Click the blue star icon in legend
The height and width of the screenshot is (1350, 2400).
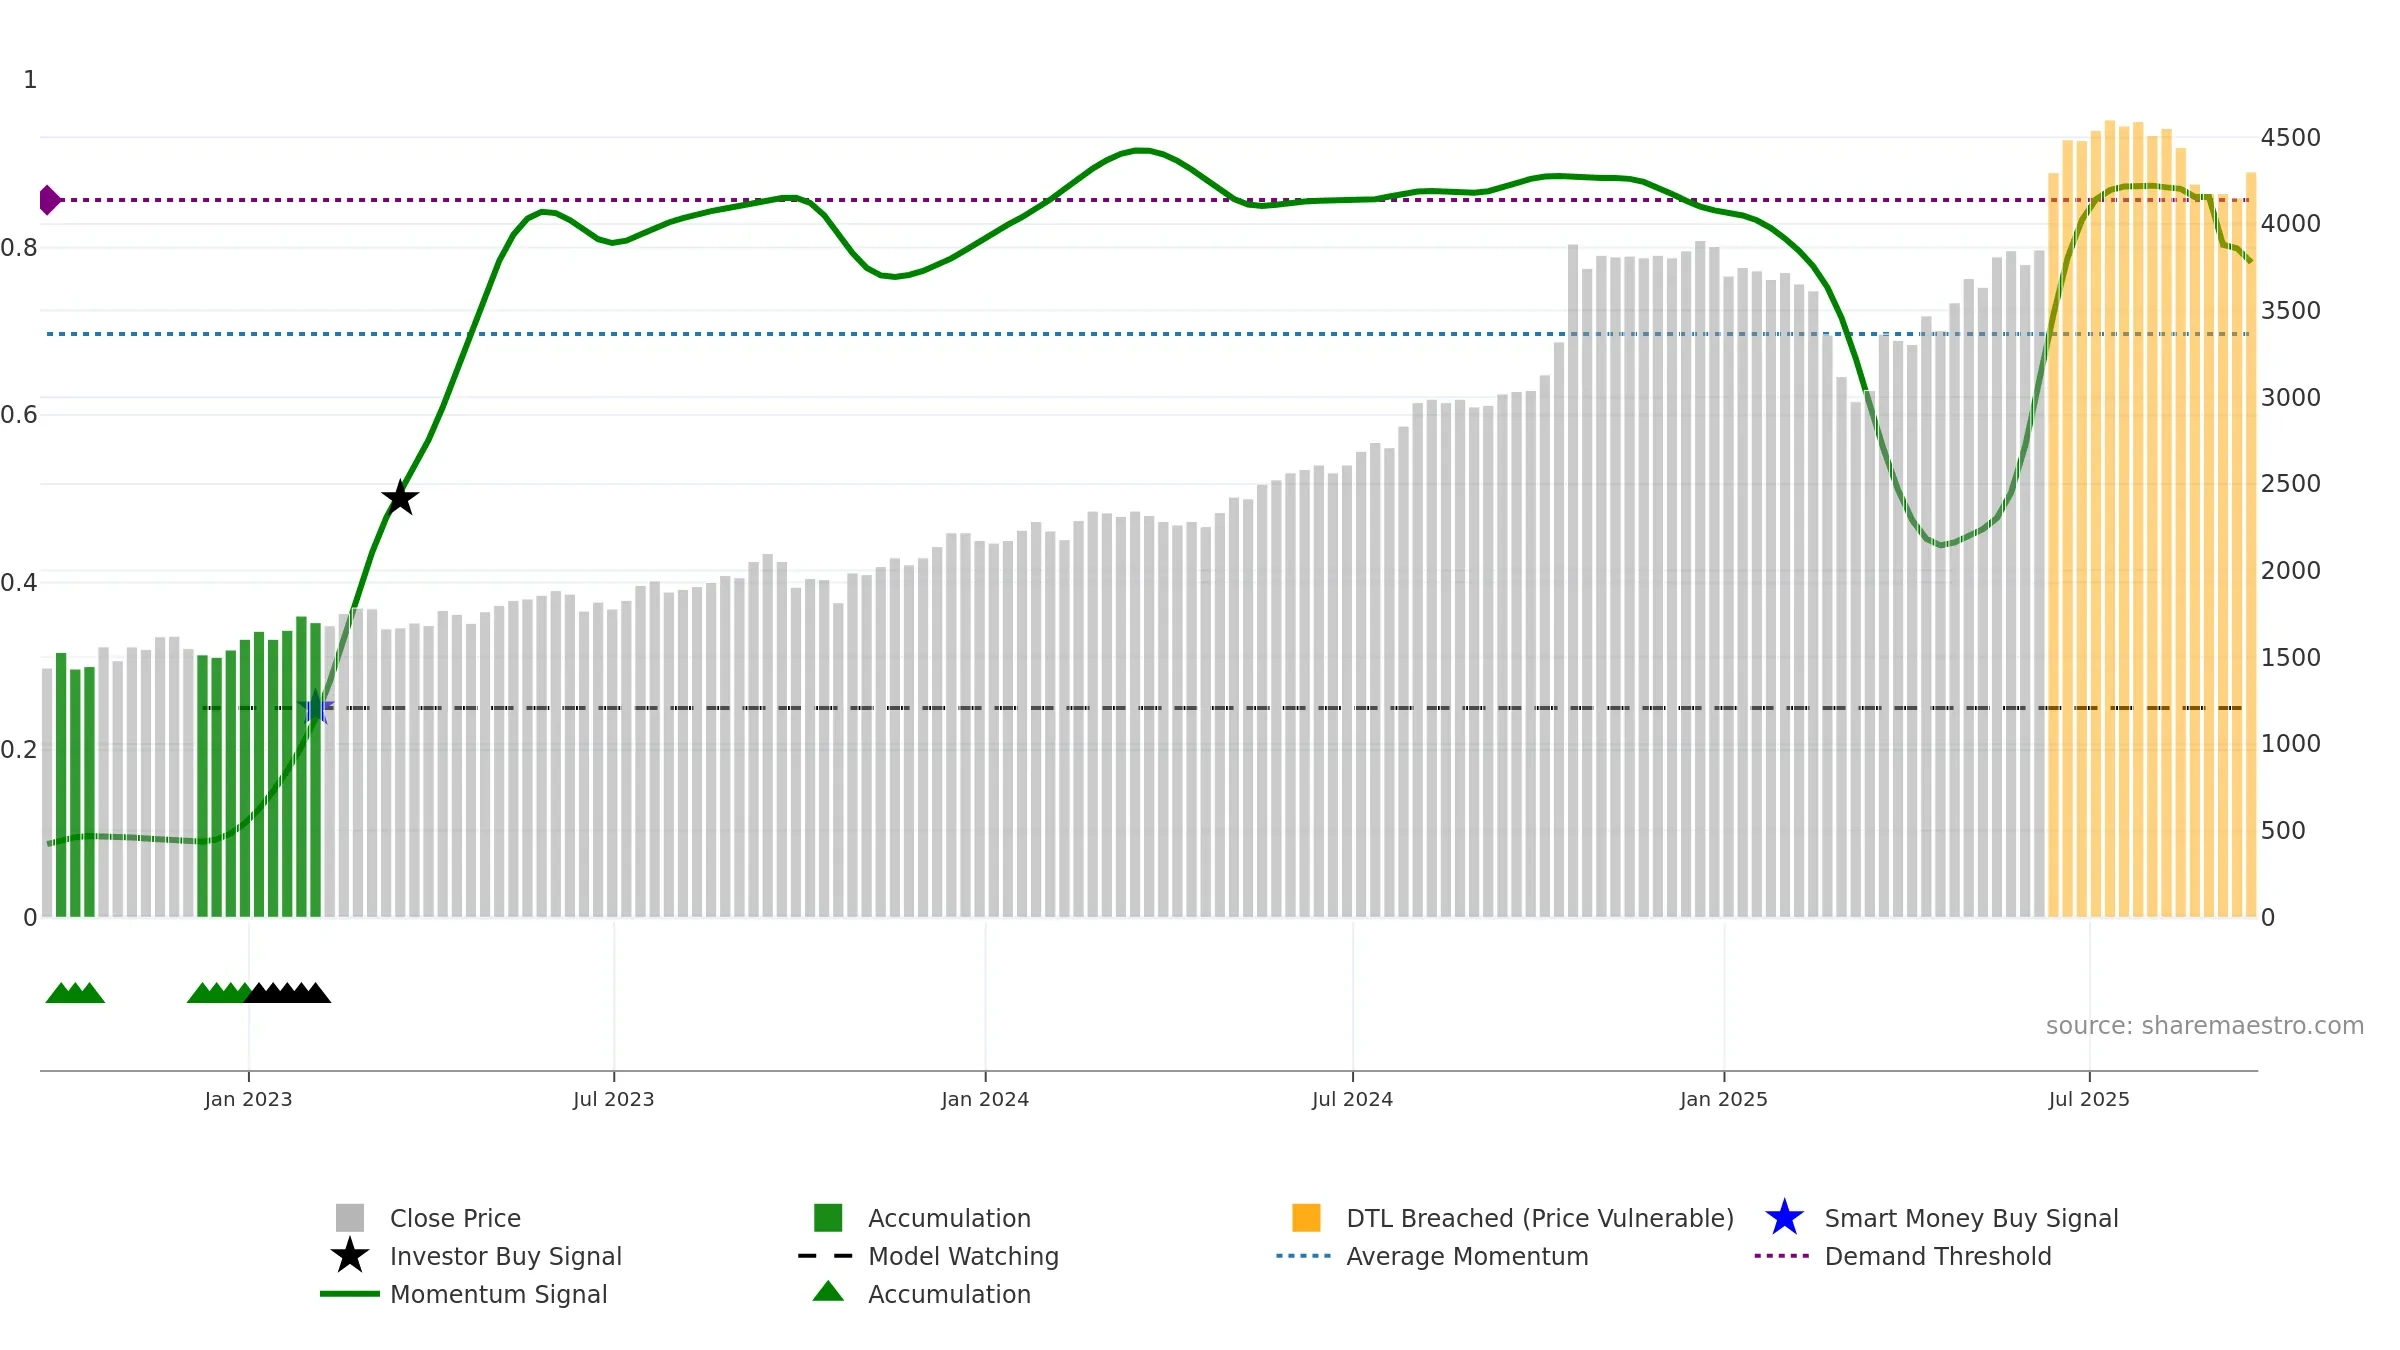1784,1218
